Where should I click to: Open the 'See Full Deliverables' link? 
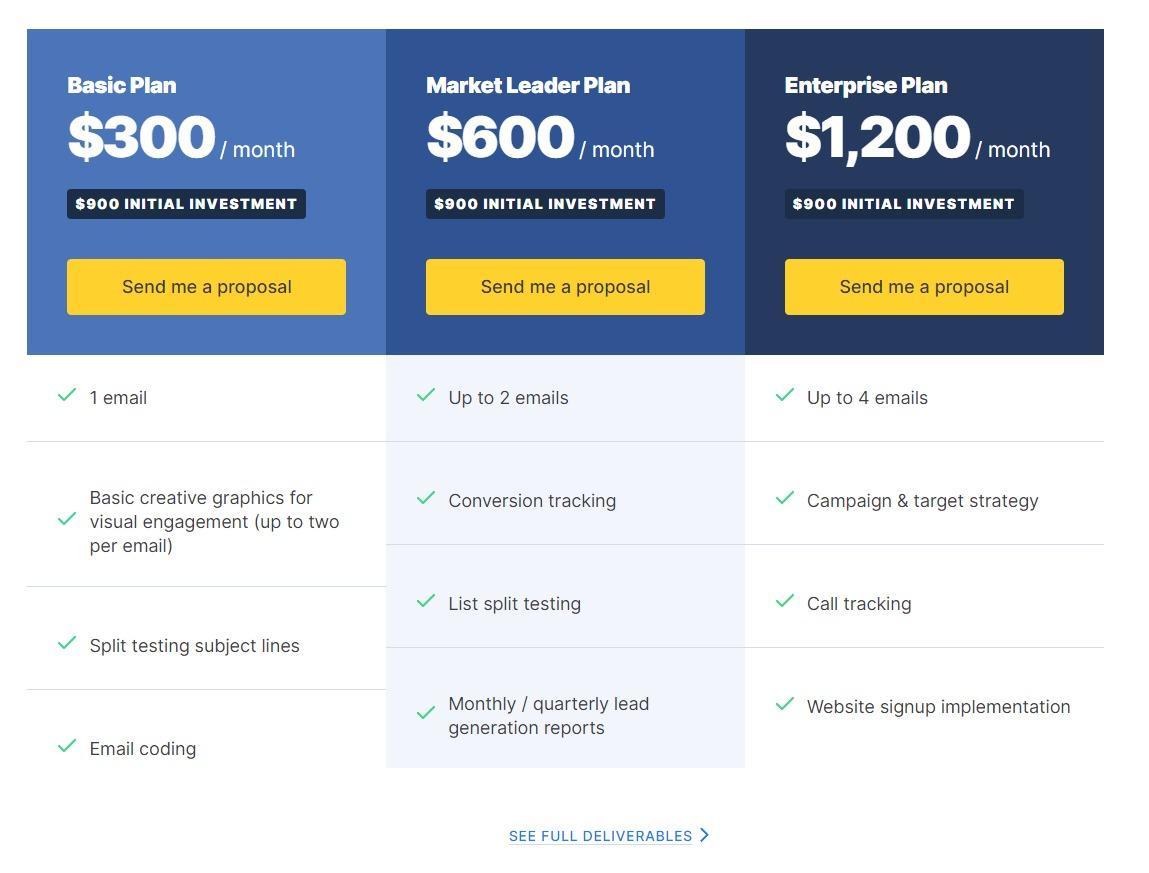(600, 836)
